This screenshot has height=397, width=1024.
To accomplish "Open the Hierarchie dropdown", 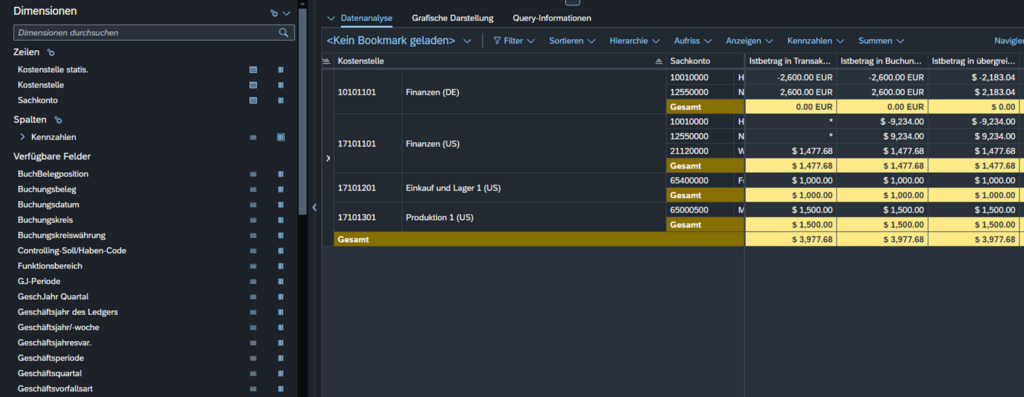I will [x=634, y=40].
